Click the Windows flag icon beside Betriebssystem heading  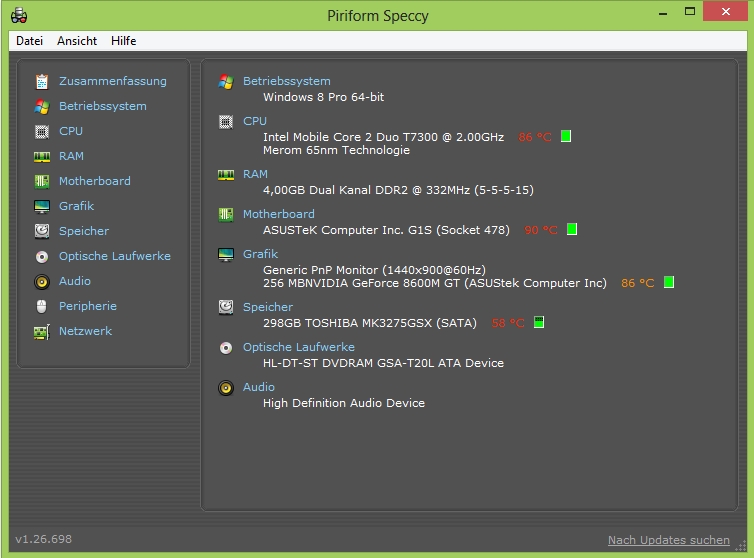[x=226, y=81]
